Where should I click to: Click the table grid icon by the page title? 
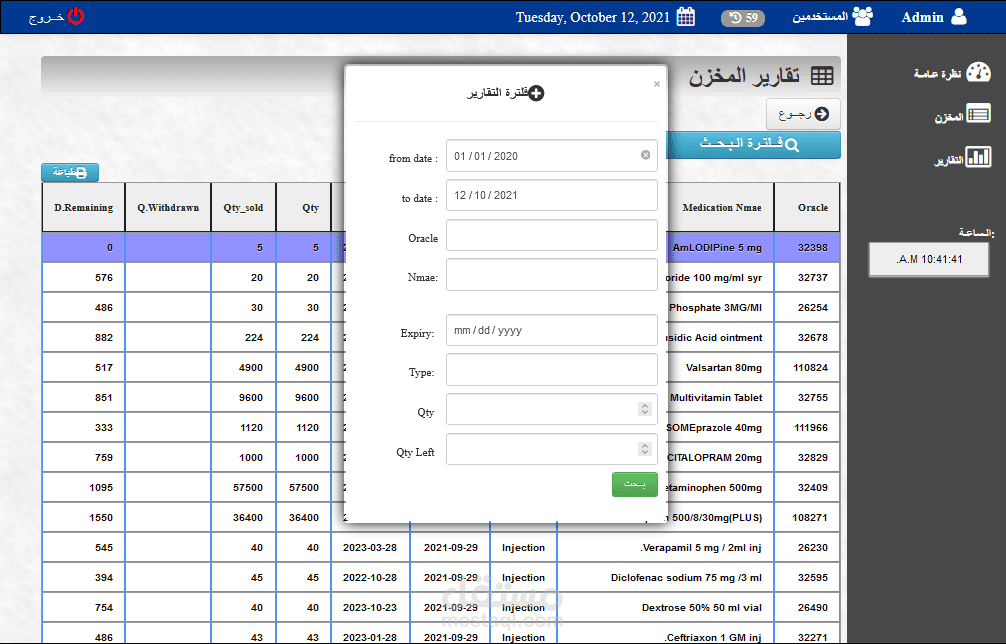pos(822,76)
